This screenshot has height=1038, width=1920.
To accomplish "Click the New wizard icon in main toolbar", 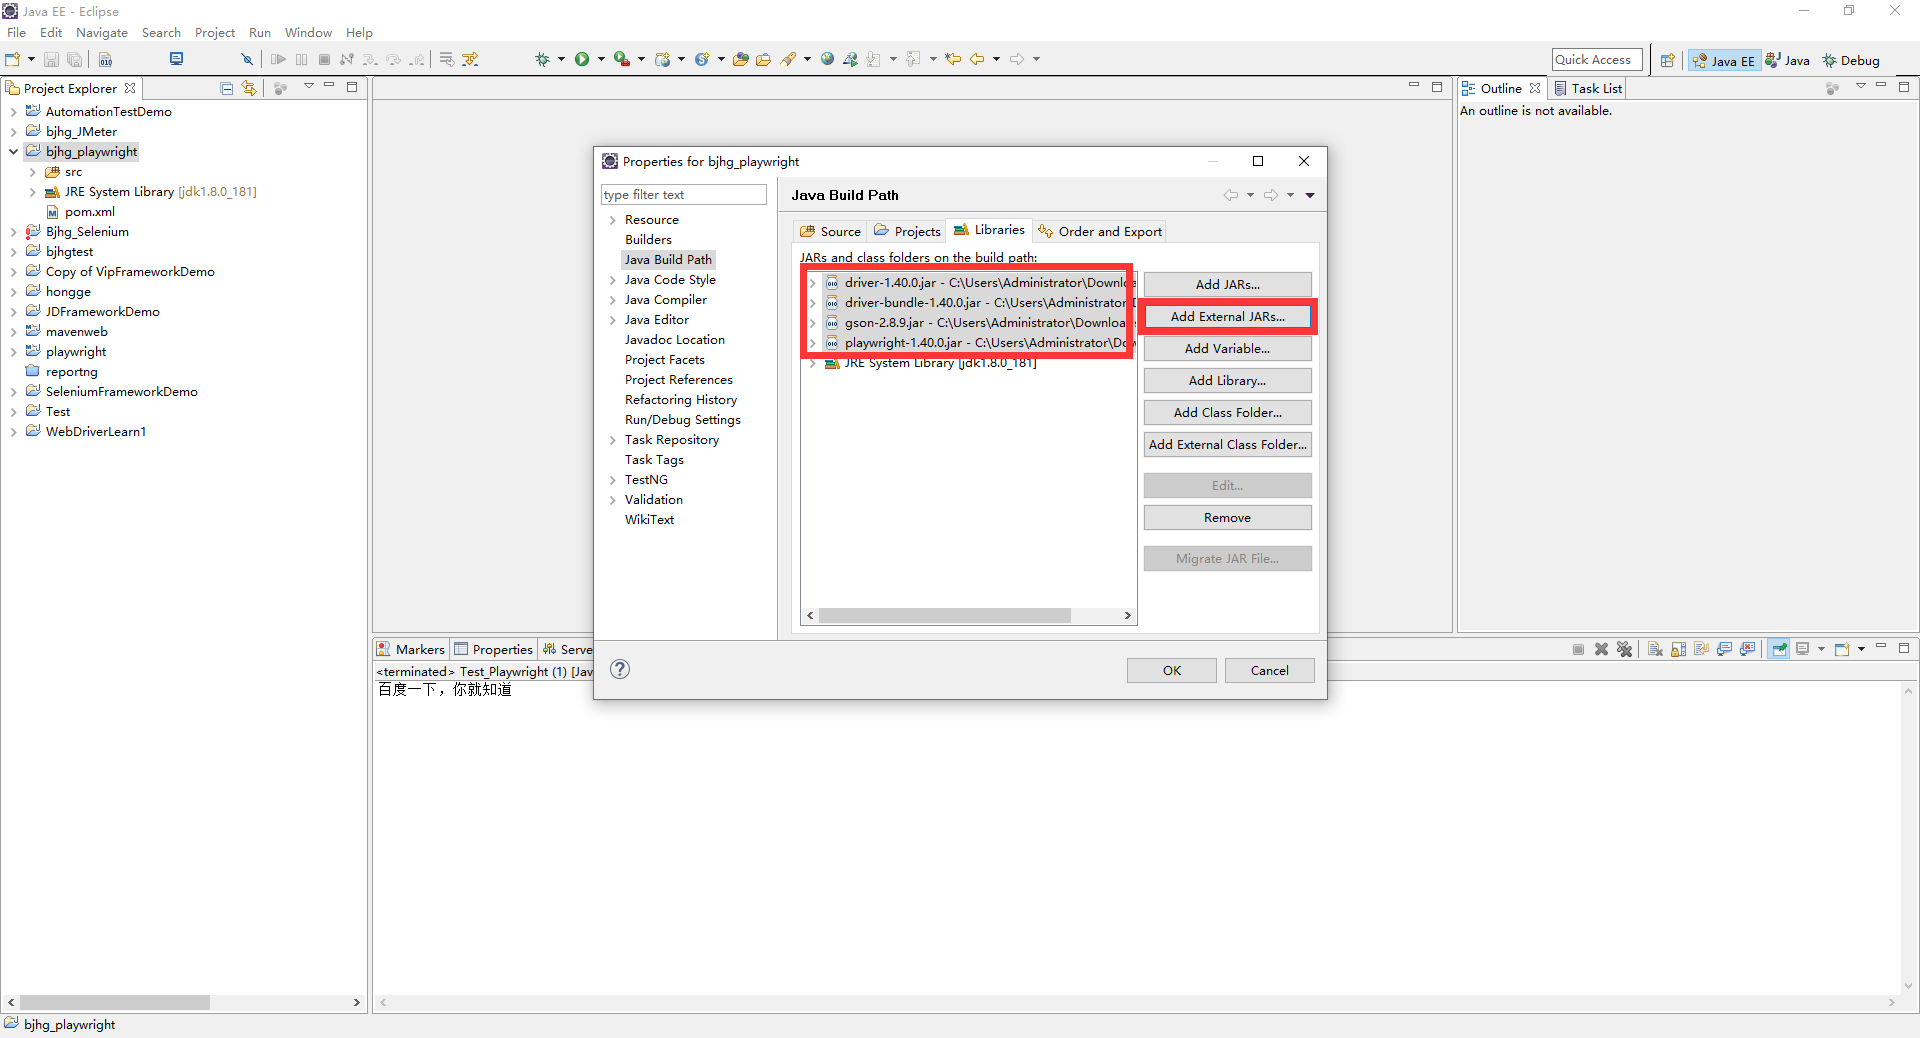I will pyautogui.click(x=12, y=59).
